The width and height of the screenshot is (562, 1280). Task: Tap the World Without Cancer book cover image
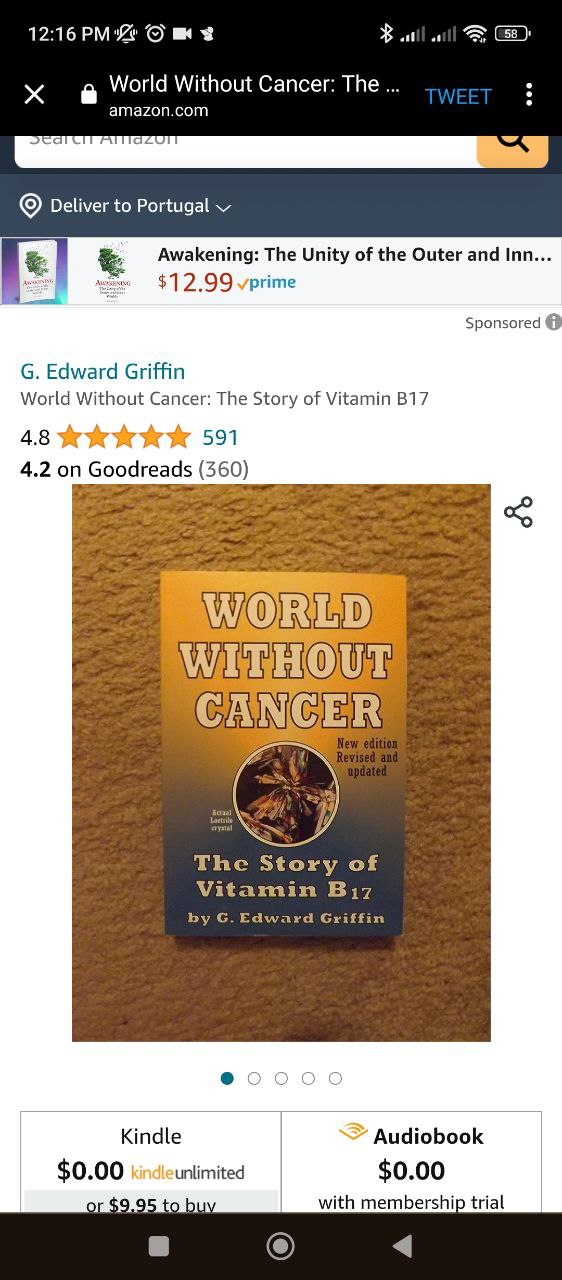(x=281, y=763)
